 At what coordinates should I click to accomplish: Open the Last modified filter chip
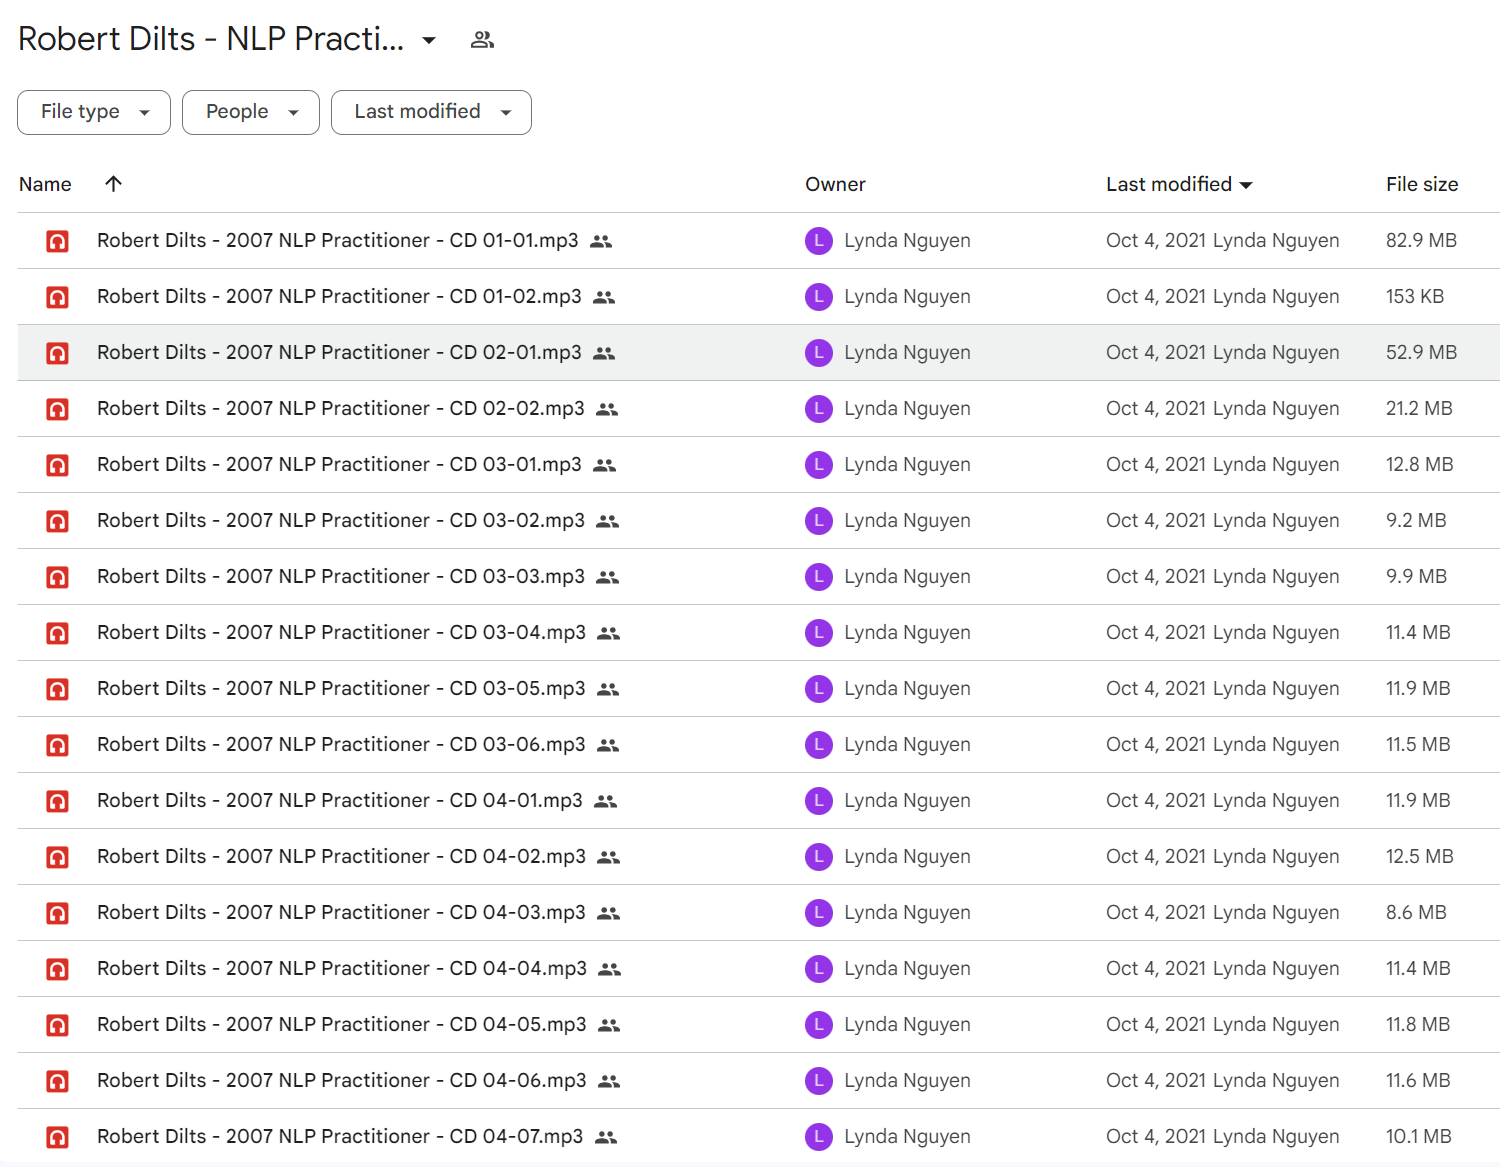[x=431, y=112]
